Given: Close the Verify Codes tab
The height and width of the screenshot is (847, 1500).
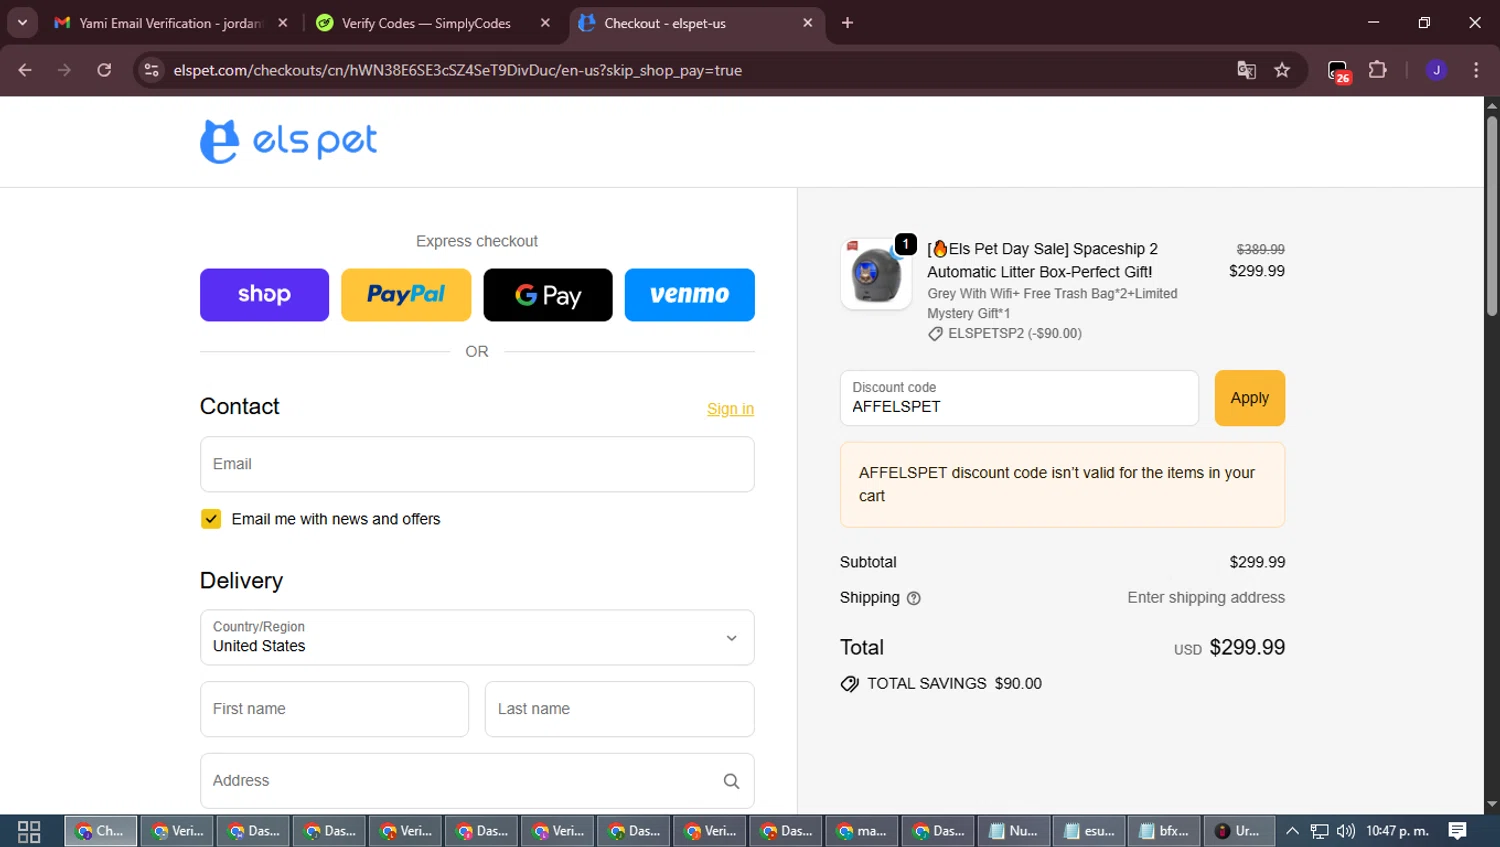Looking at the screenshot, I should (545, 23).
